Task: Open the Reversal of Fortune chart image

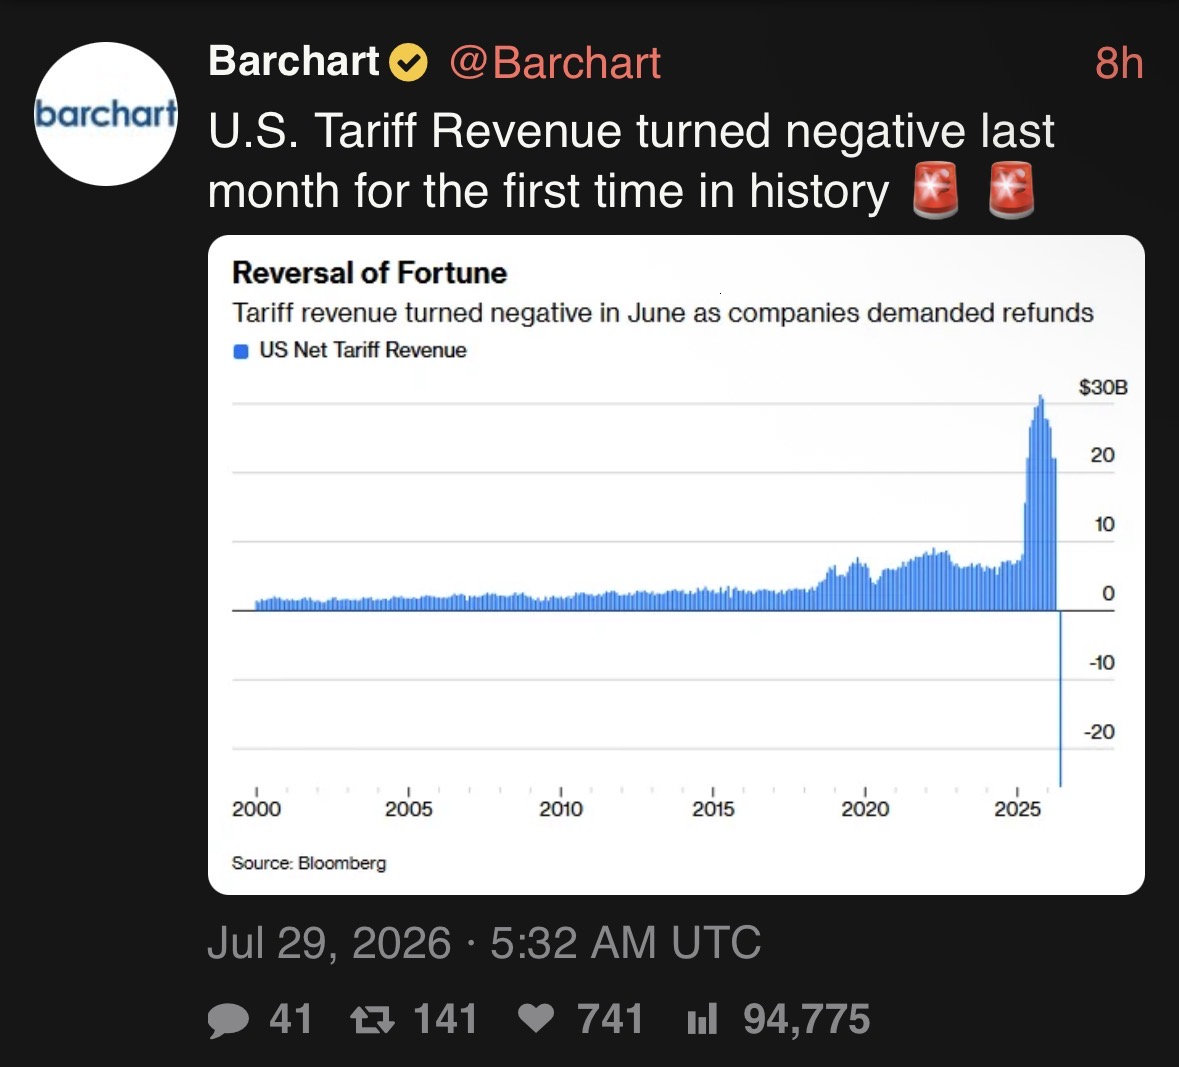Action: click(676, 565)
